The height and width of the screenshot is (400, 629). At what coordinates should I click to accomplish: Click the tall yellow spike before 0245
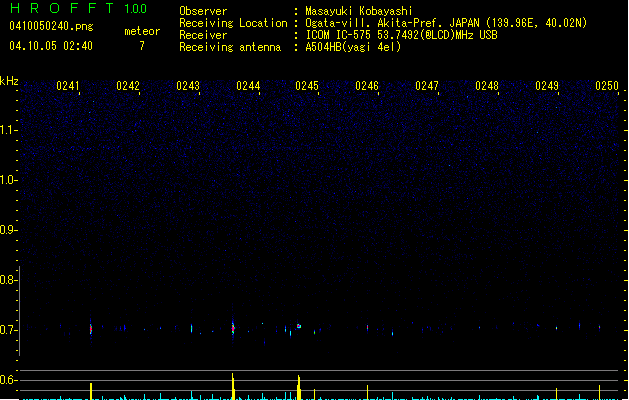[299, 387]
